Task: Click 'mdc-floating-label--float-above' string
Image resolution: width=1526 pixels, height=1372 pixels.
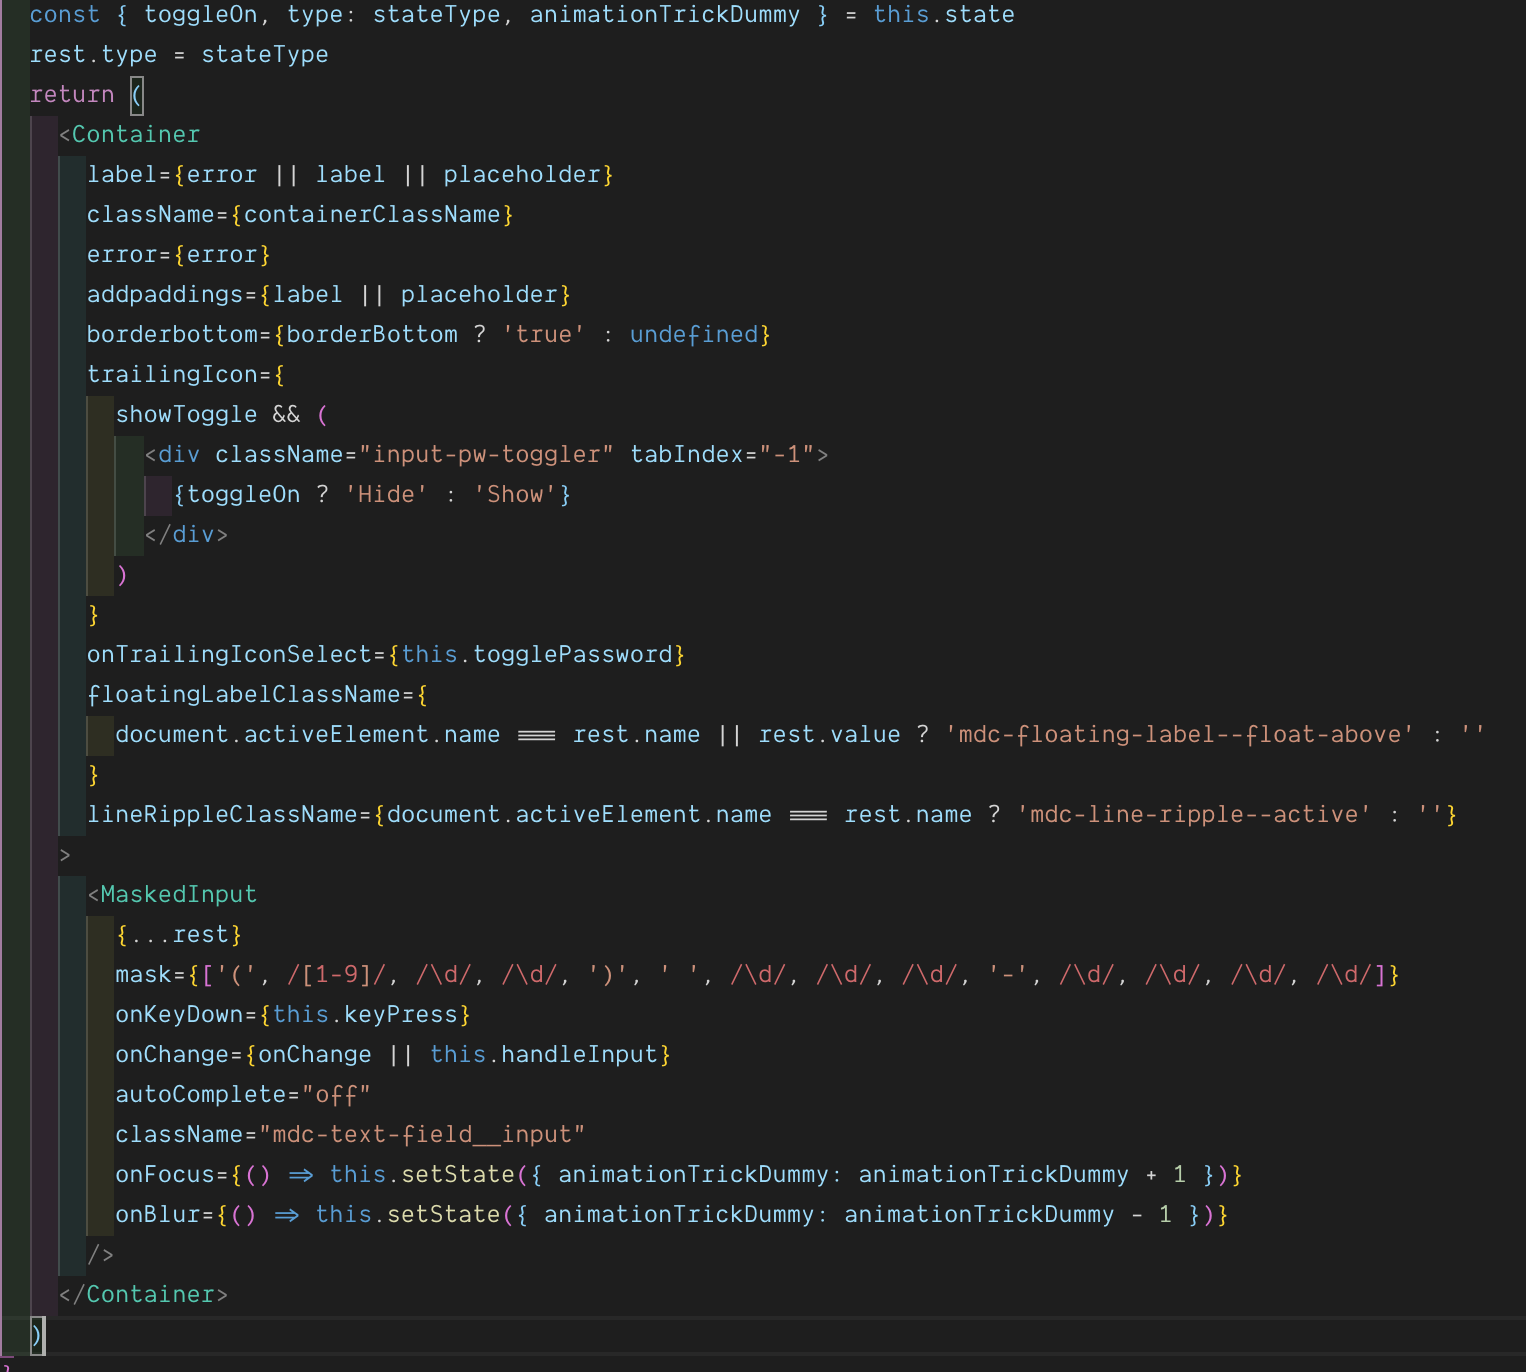Action: (x=1180, y=735)
